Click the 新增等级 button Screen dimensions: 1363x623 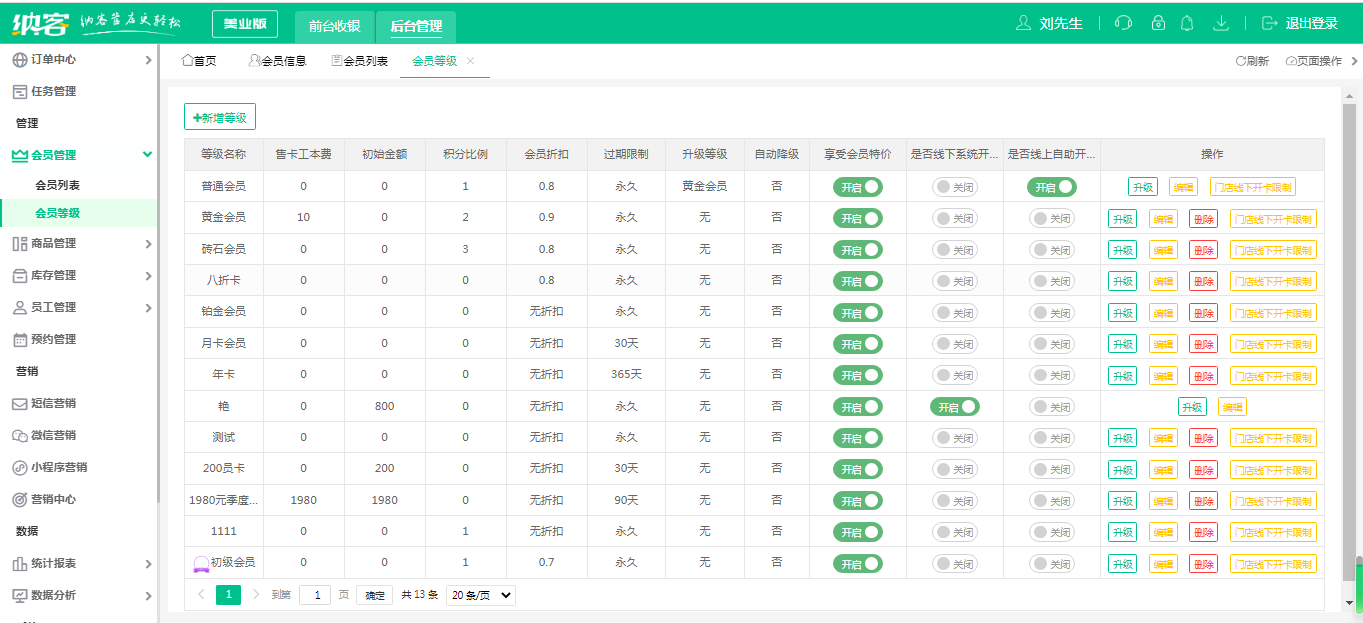218,116
